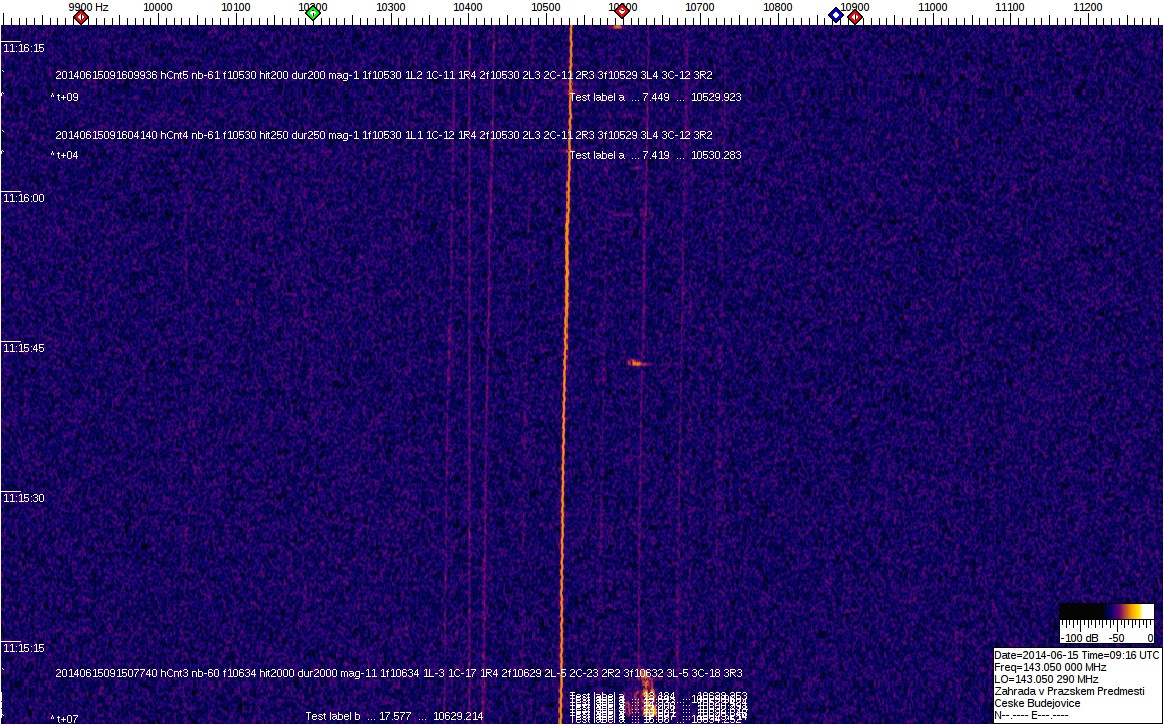Click the 11:15:45 time label

coord(24,348)
